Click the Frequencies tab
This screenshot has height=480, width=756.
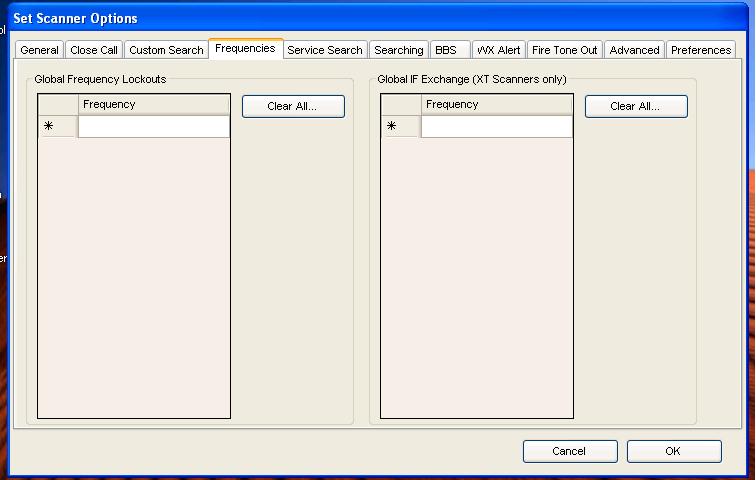click(x=245, y=49)
